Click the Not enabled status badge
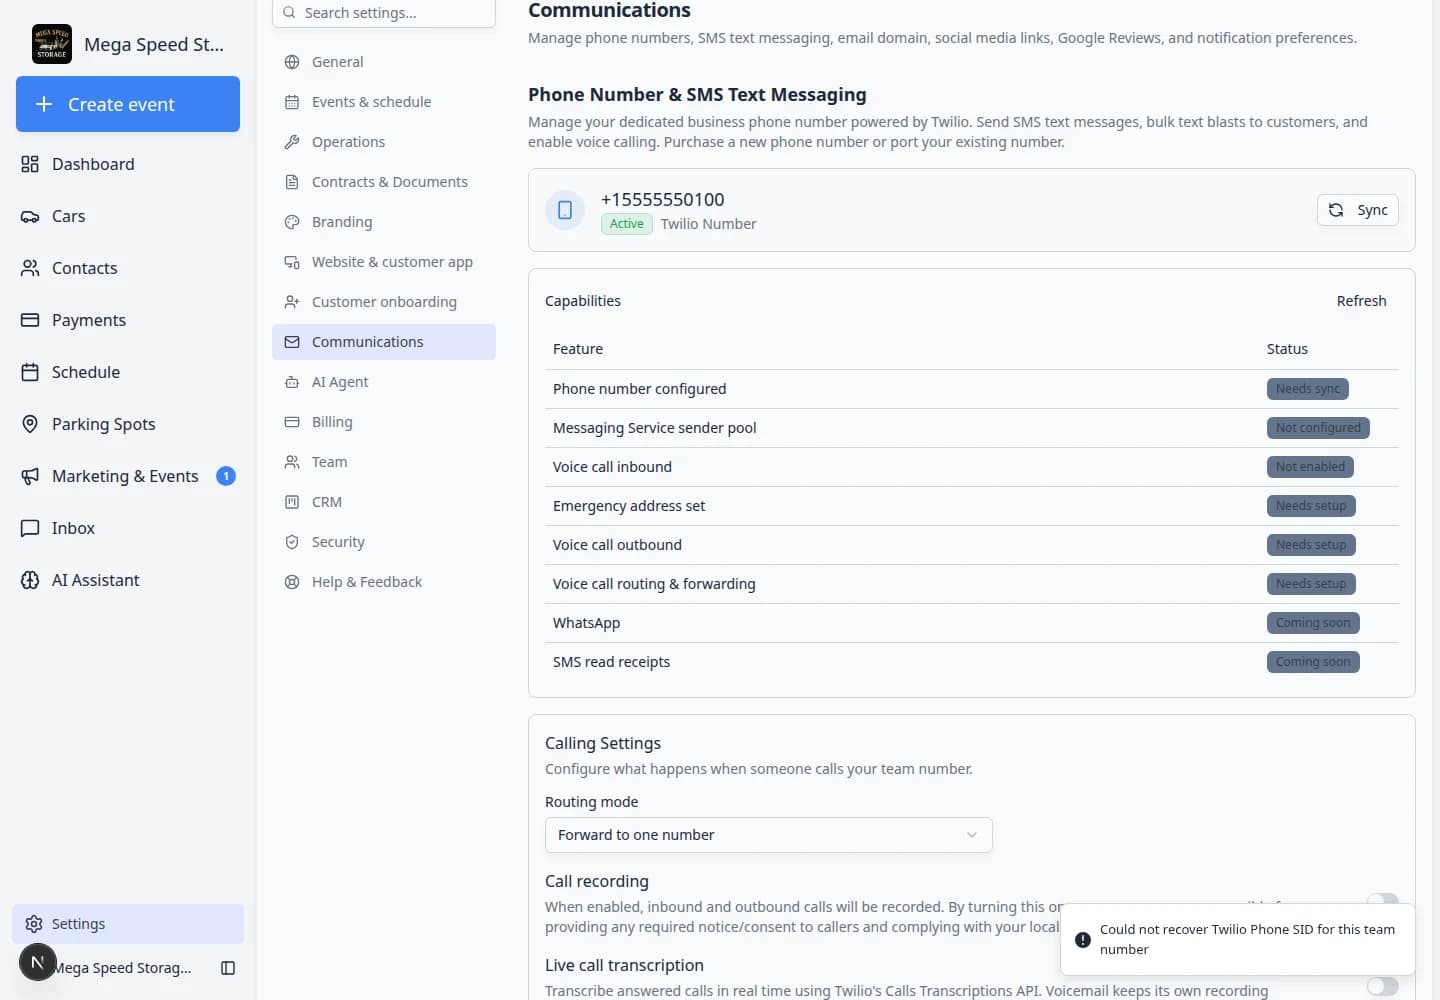Viewport: 1440px width, 1000px height. (1310, 467)
